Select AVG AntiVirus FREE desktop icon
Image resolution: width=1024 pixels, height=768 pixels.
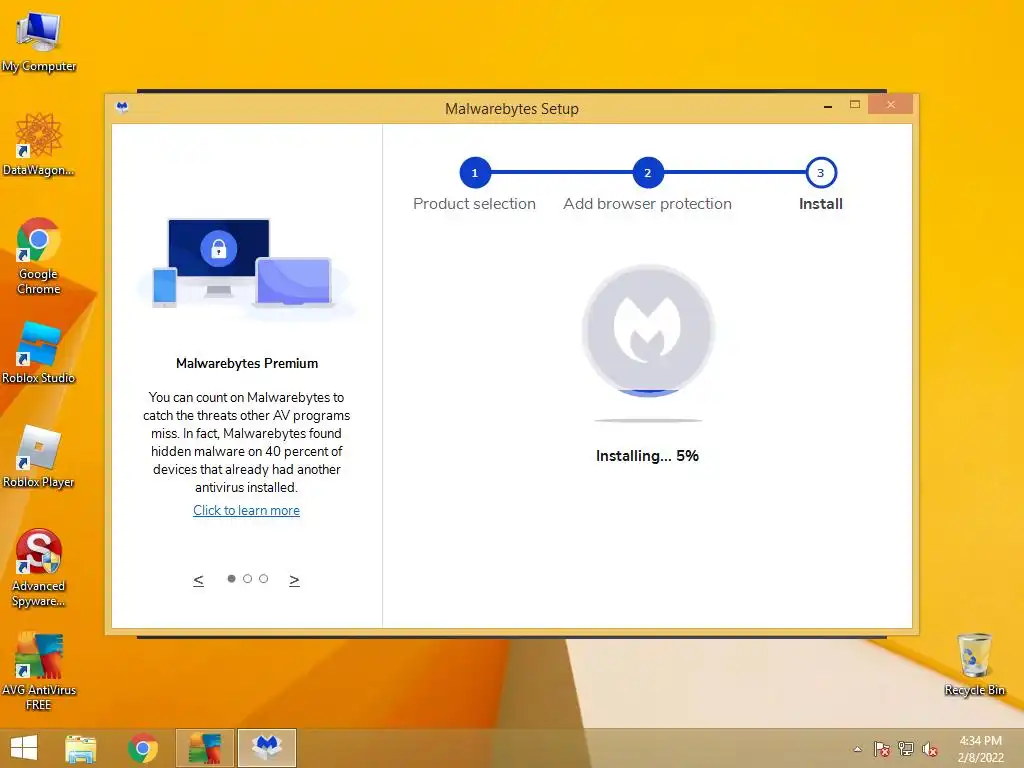[x=39, y=671]
